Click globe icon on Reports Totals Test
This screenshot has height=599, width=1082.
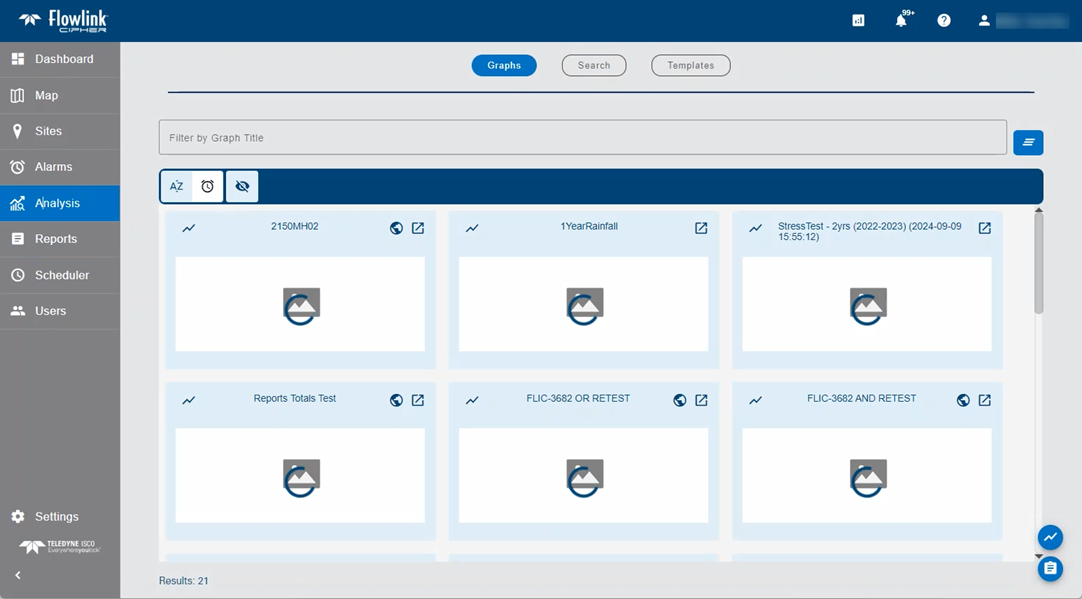396,400
